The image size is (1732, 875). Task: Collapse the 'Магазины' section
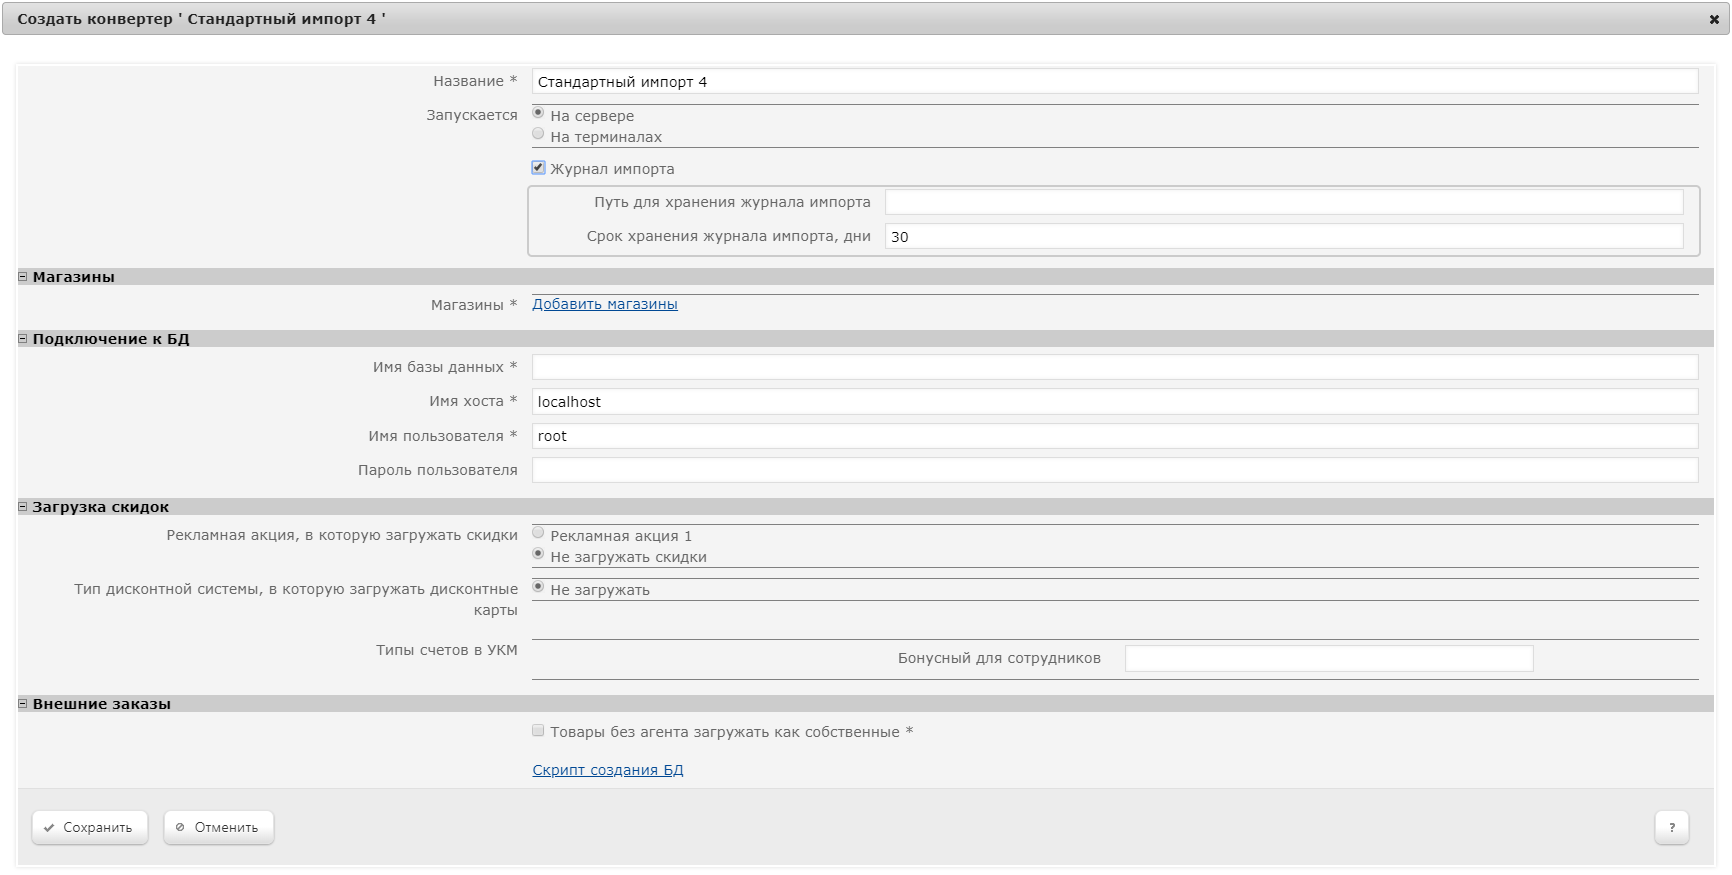point(23,277)
